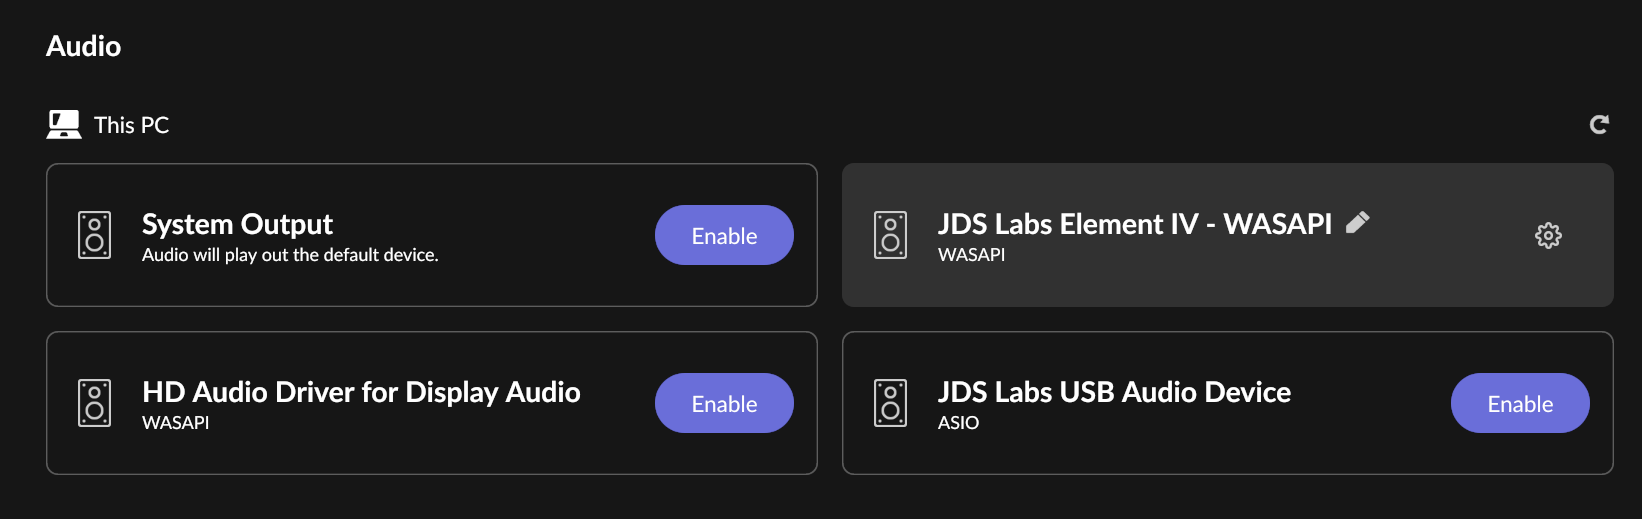Enable the JDS Labs USB Audio Device
This screenshot has height=519, width=1642.
click(1520, 403)
